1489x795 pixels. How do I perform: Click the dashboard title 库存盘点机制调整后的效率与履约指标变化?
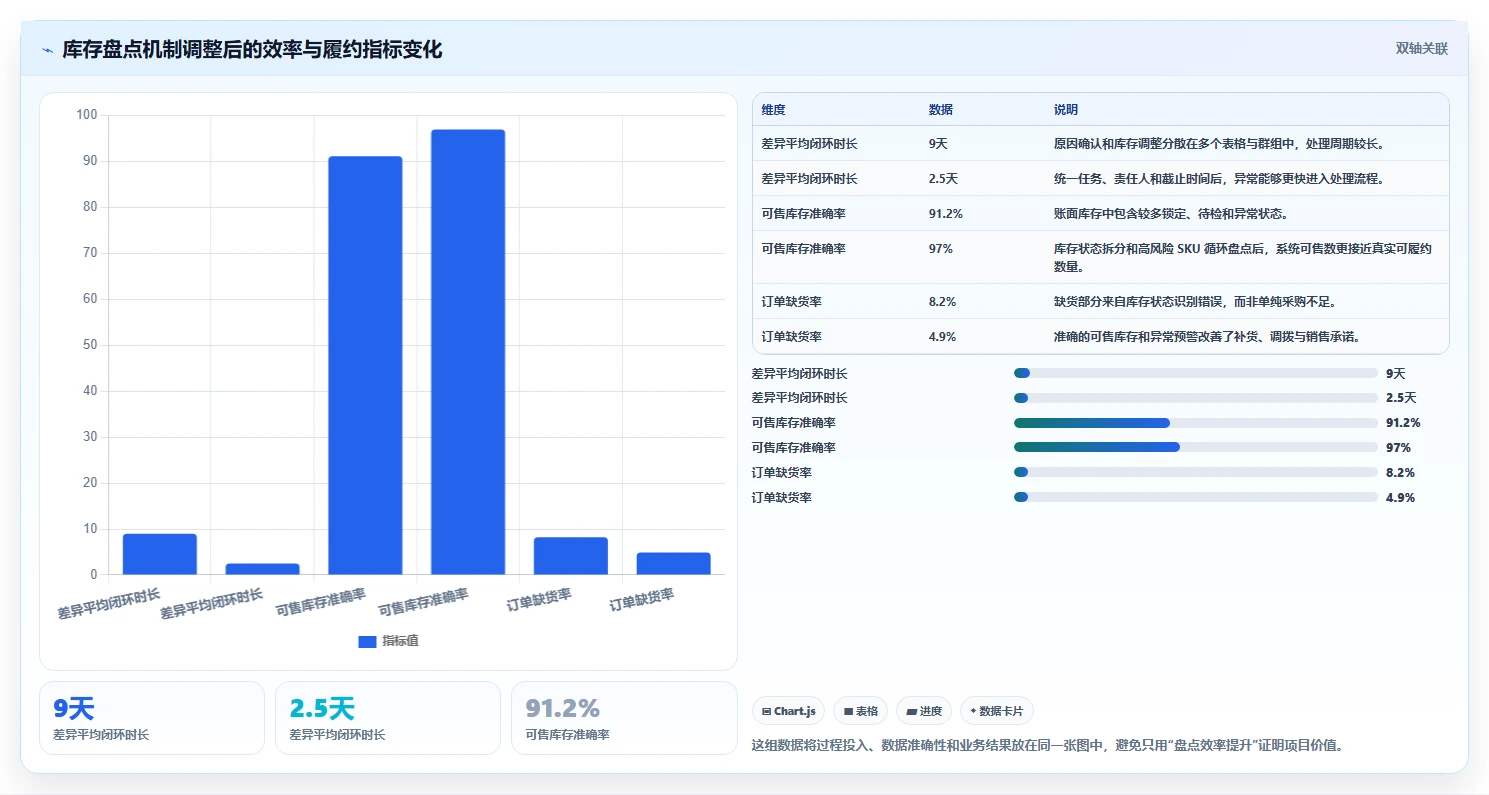[252, 50]
